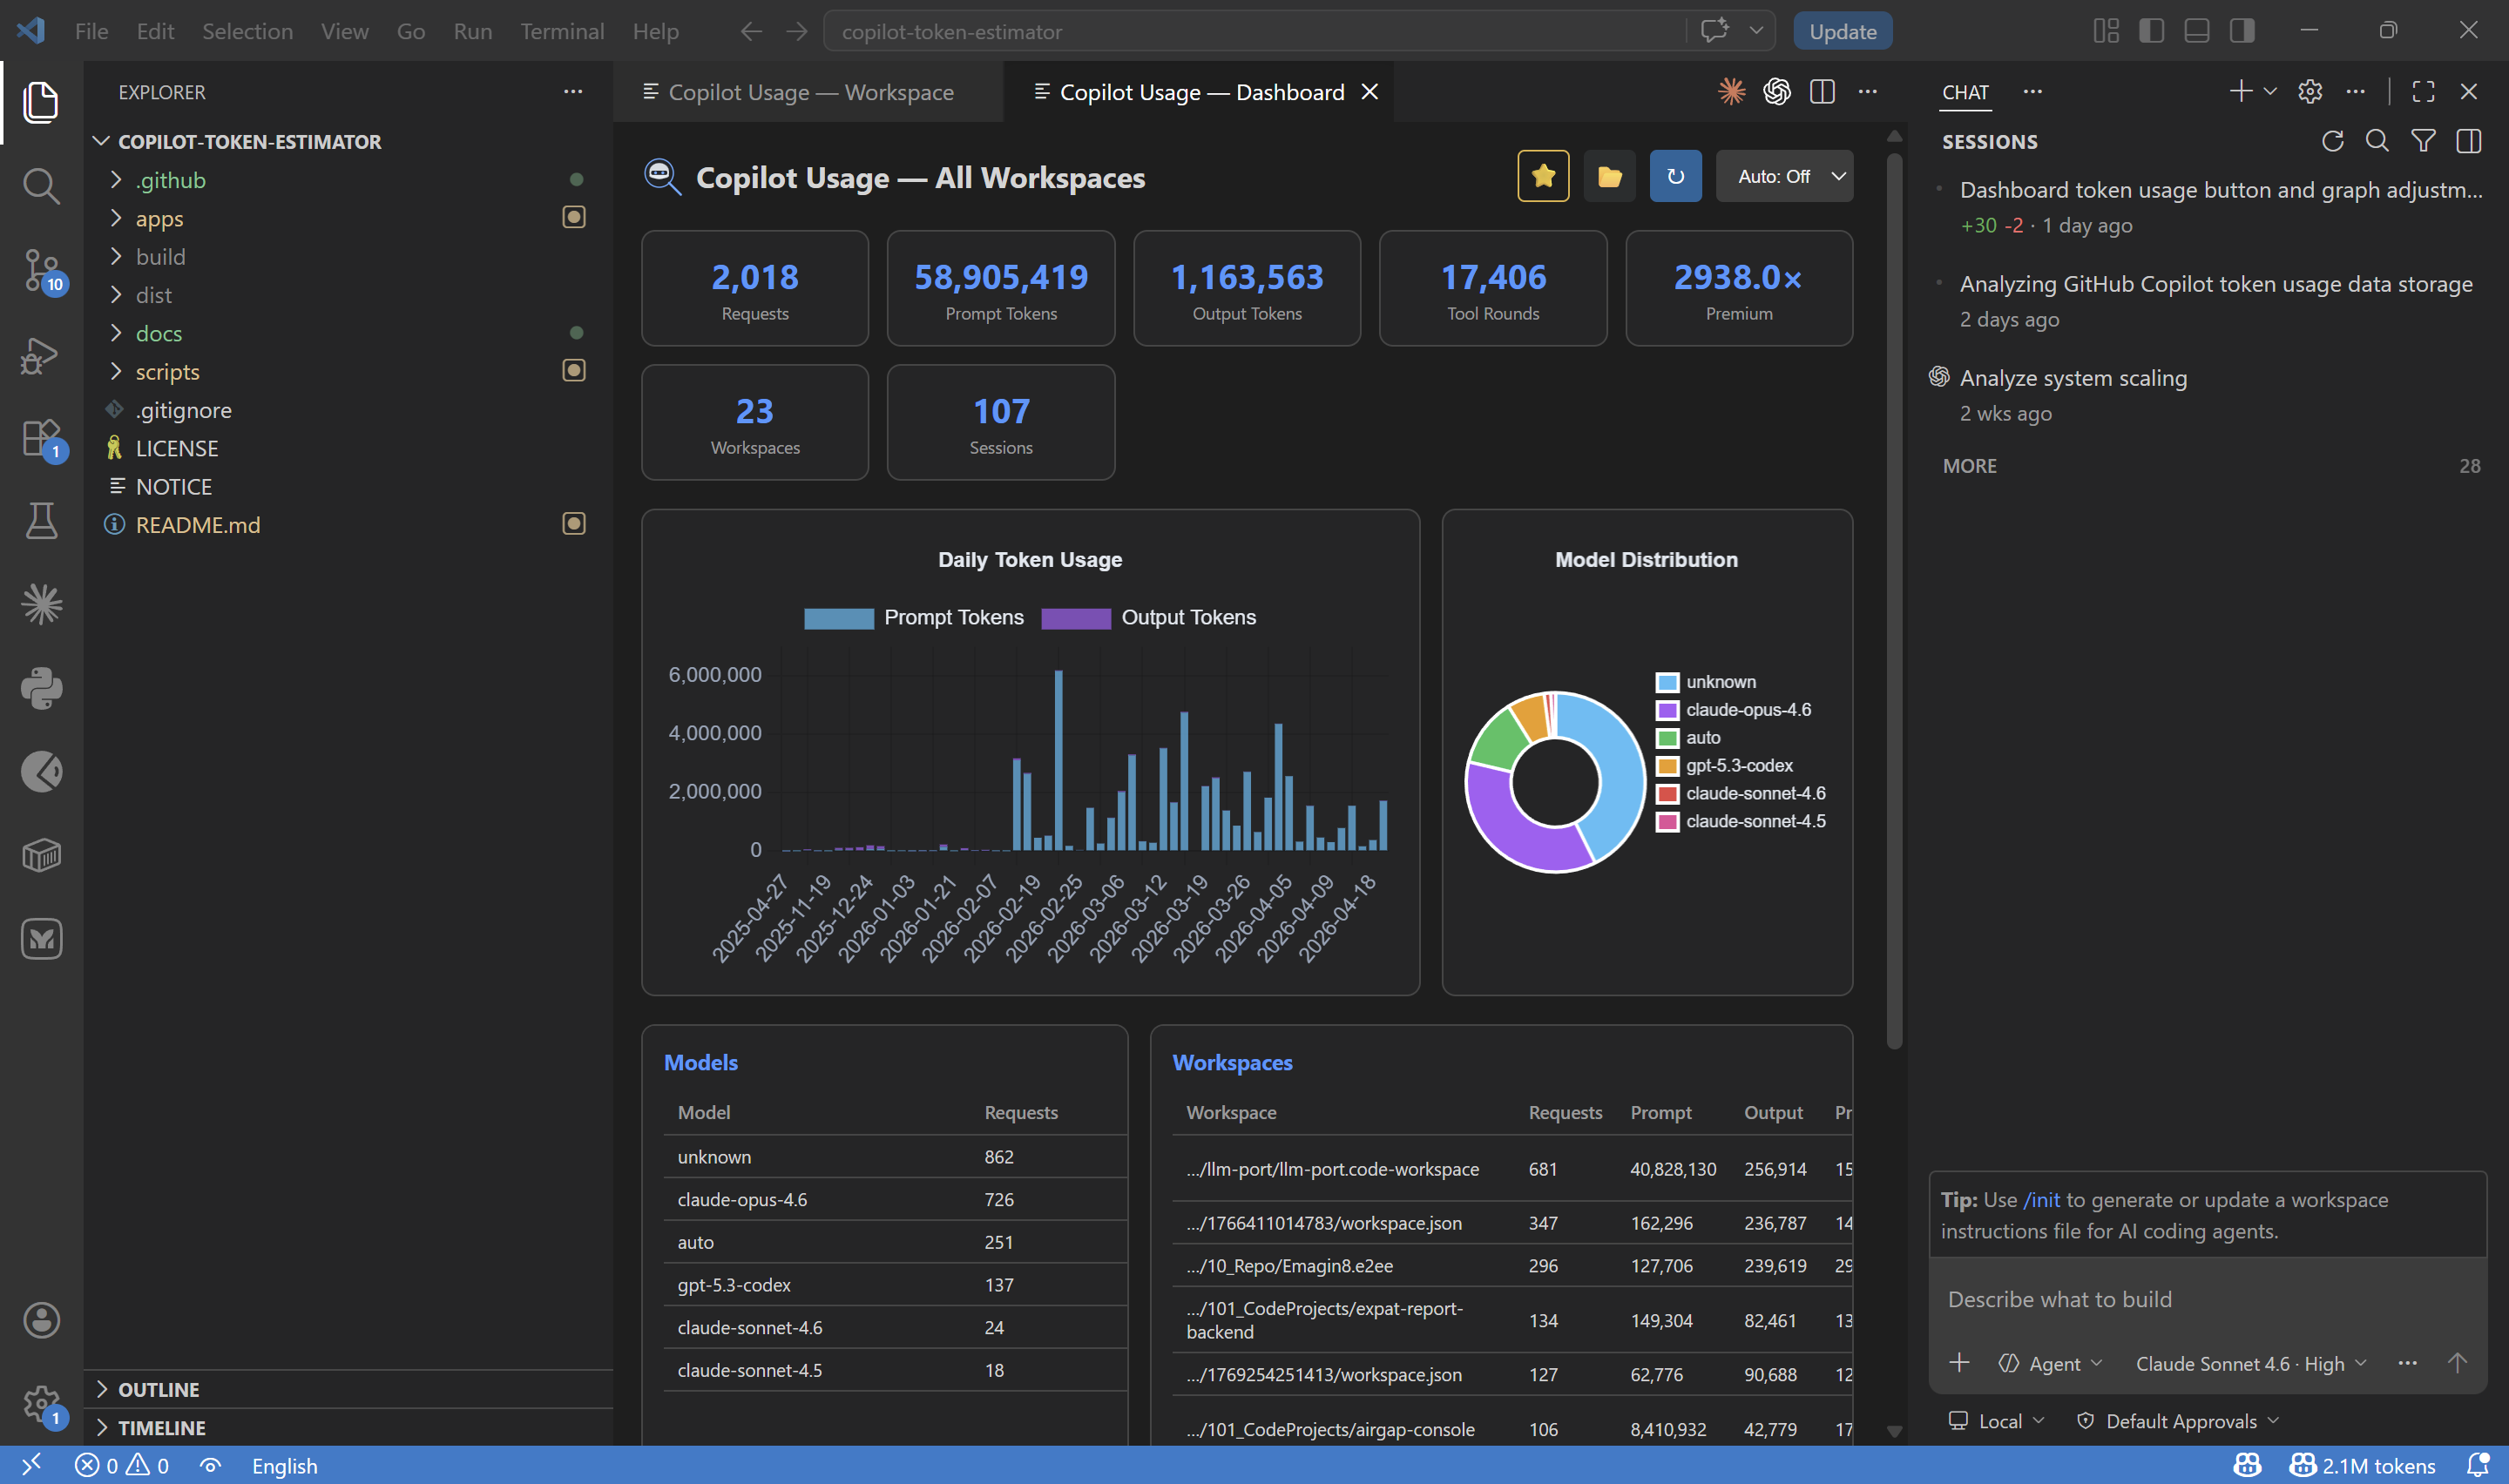
Task: Toggle the bottom panel layout button
Action: click(x=2196, y=31)
